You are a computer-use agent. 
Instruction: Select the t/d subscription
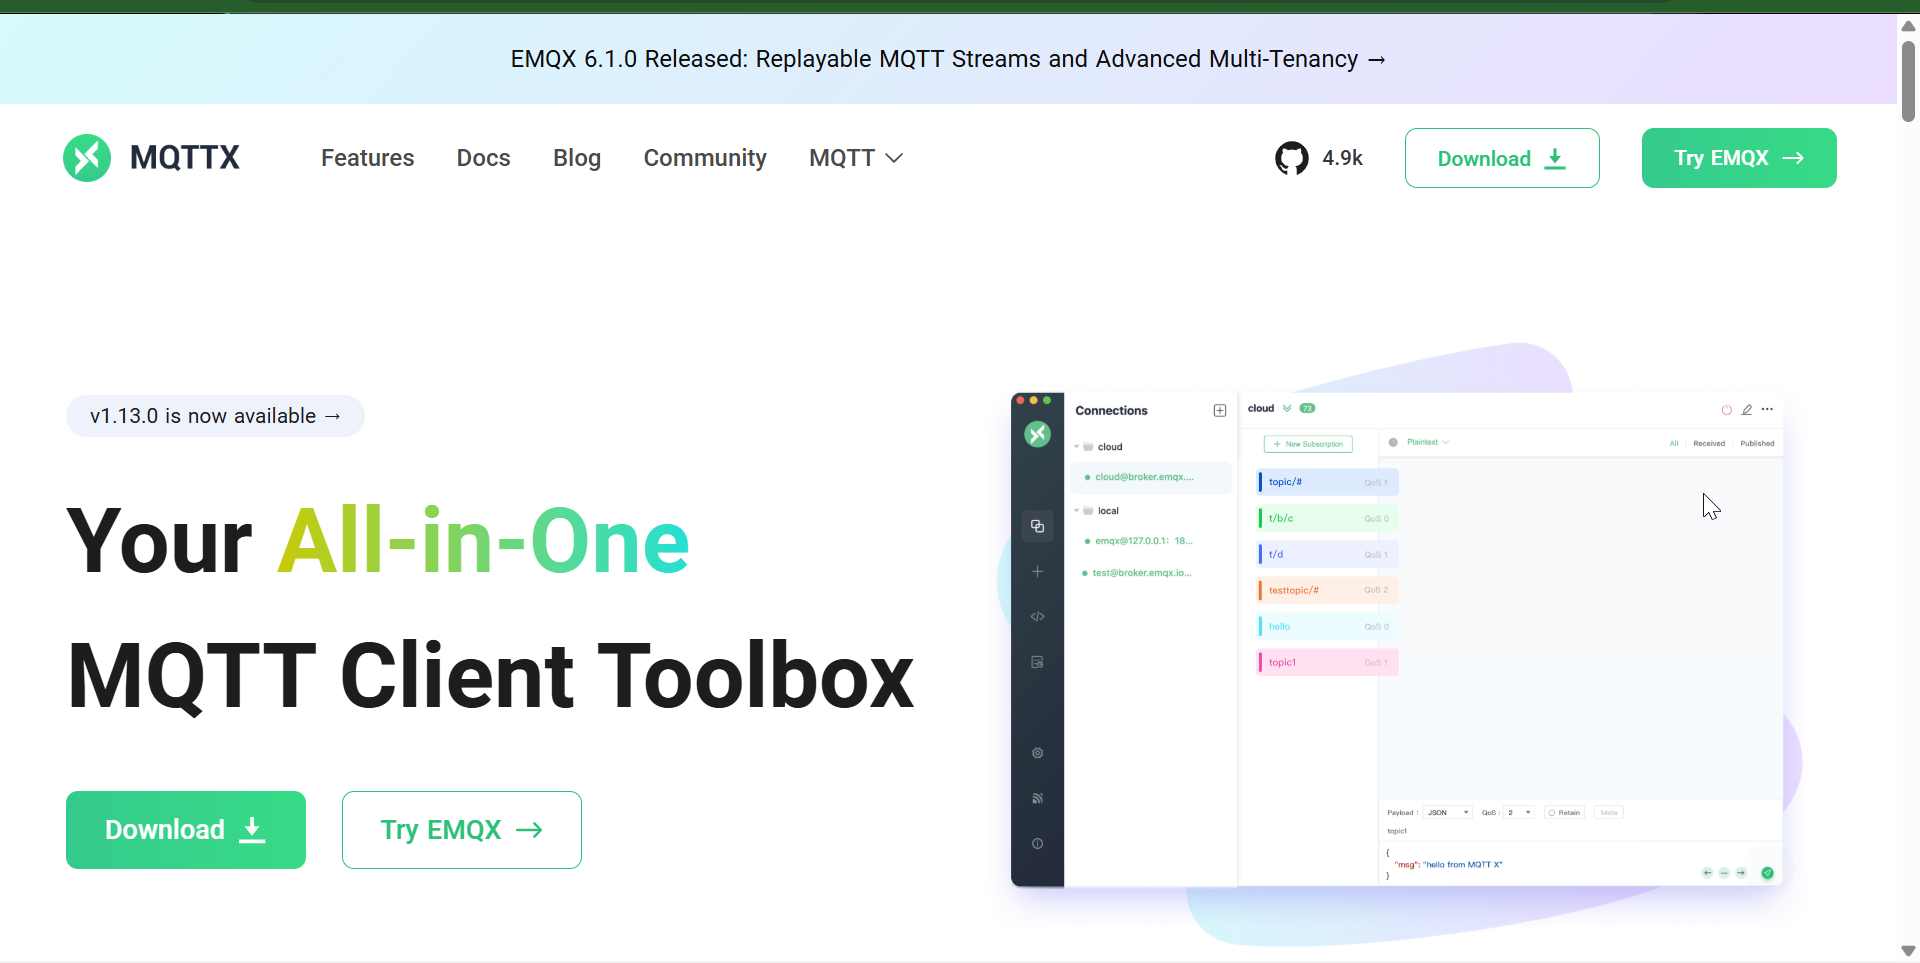point(1326,554)
